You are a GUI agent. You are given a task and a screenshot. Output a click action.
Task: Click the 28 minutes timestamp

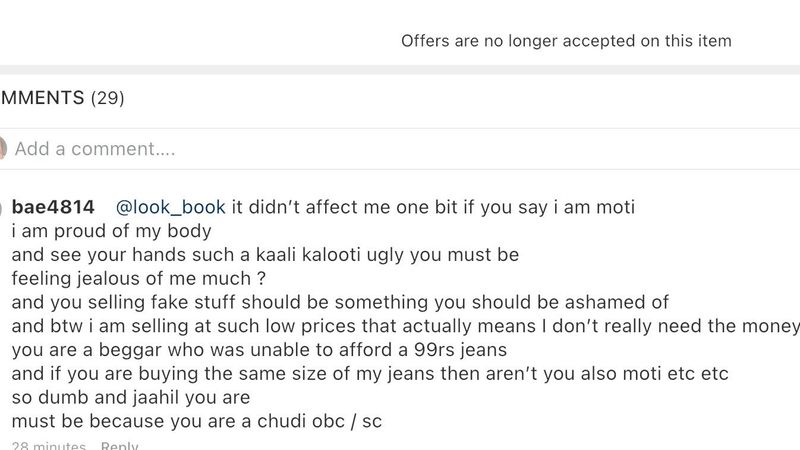[49, 445]
